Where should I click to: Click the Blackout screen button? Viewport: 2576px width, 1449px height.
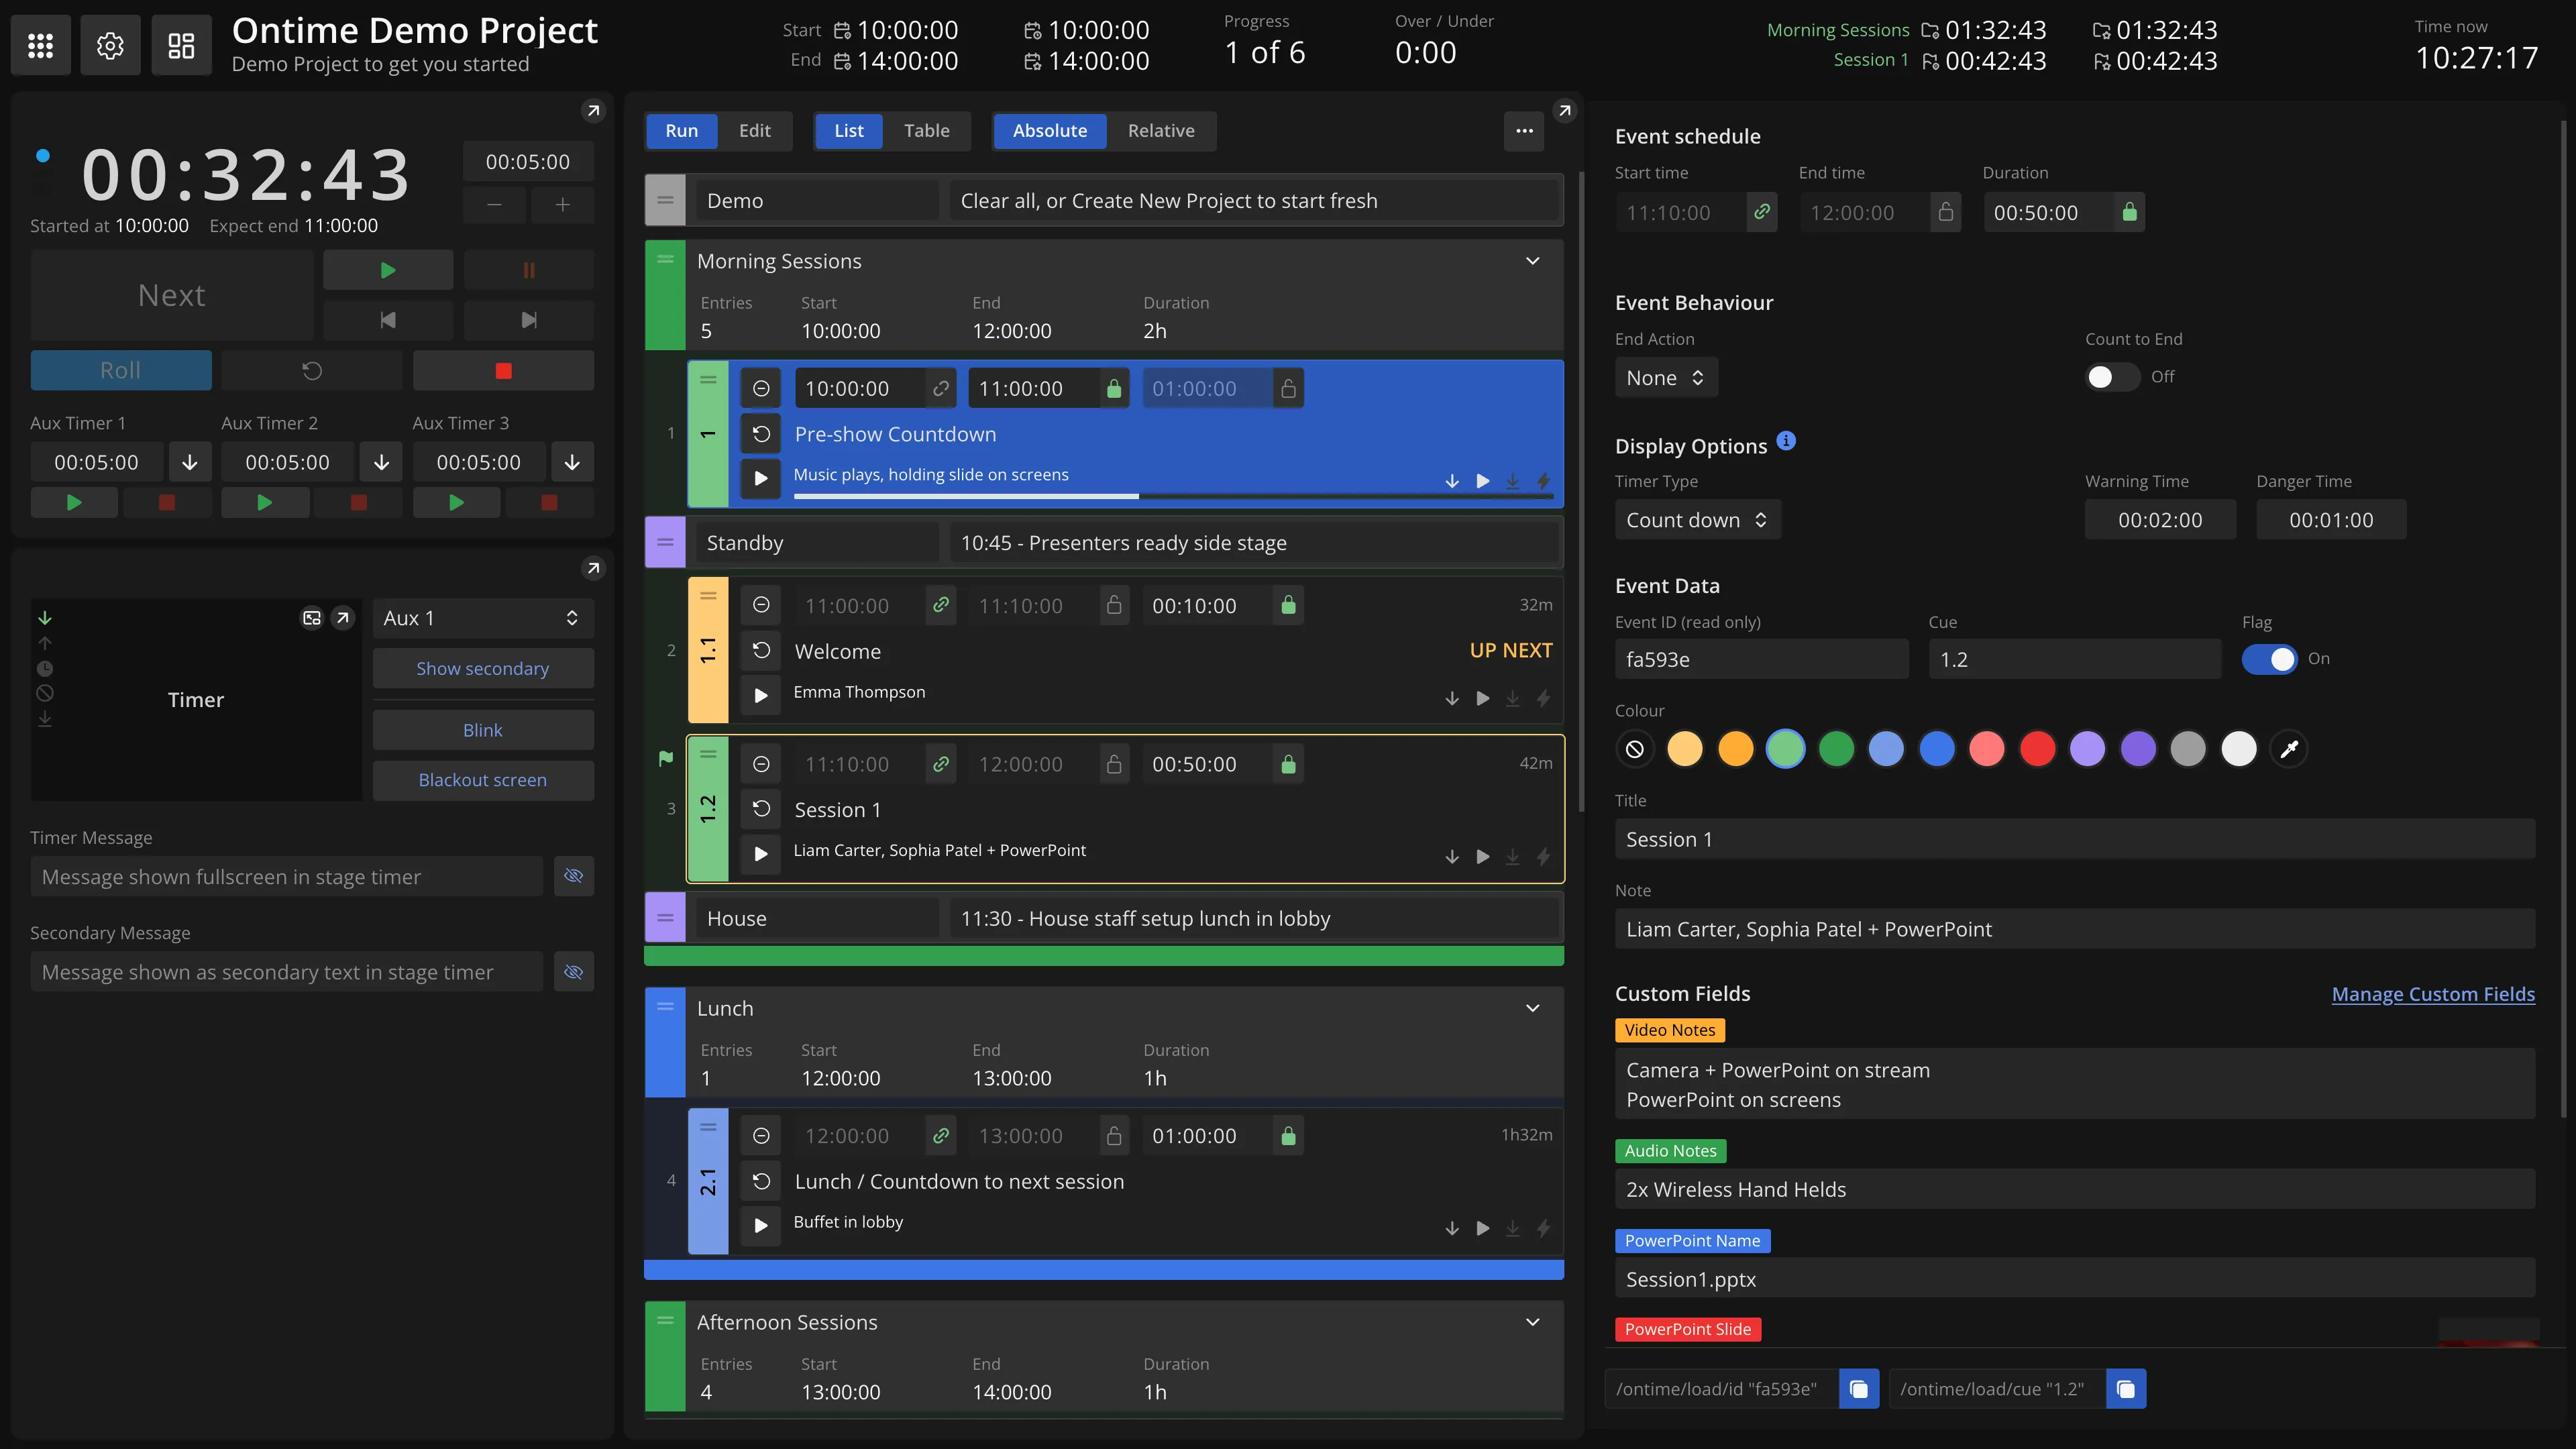[x=482, y=780]
